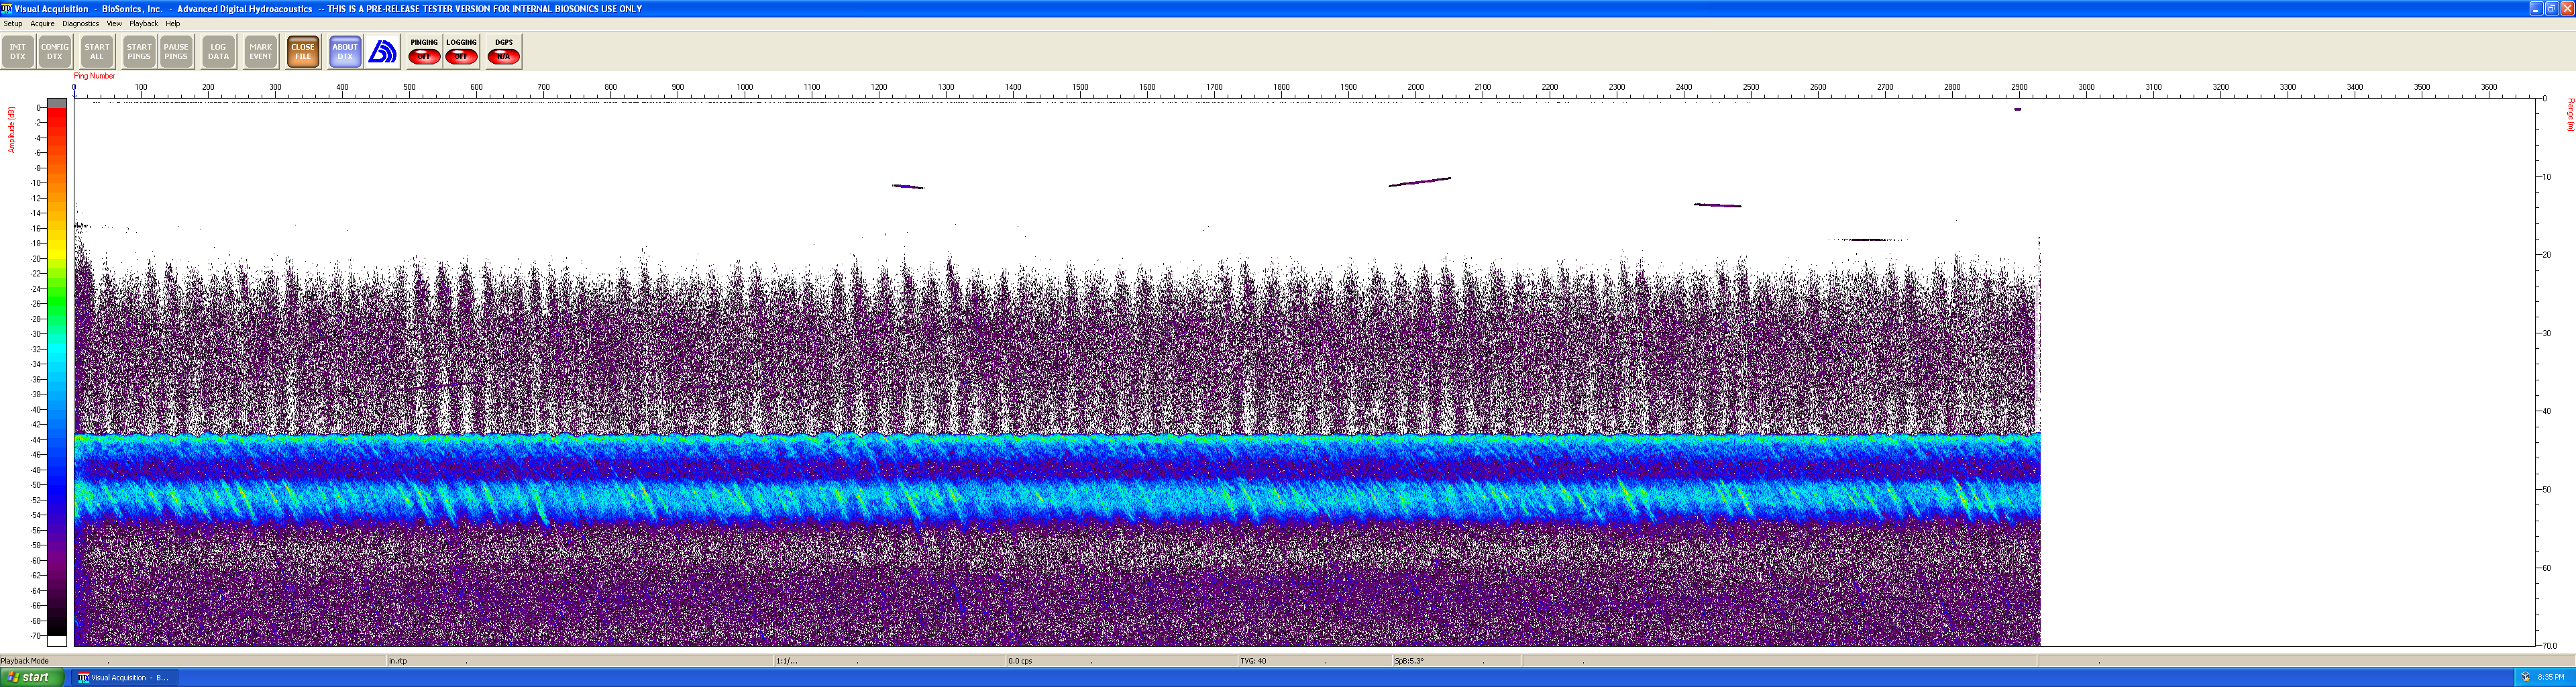Click the brown CLOSE FILE button
Screen dimensions: 2576x687
[x=303, y=52]
